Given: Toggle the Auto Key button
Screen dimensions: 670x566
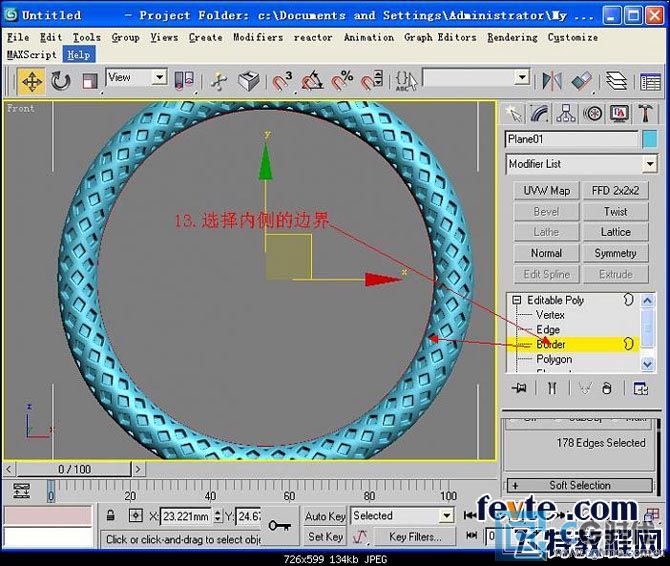Looking at the screenshot, I should coord(325,516).
